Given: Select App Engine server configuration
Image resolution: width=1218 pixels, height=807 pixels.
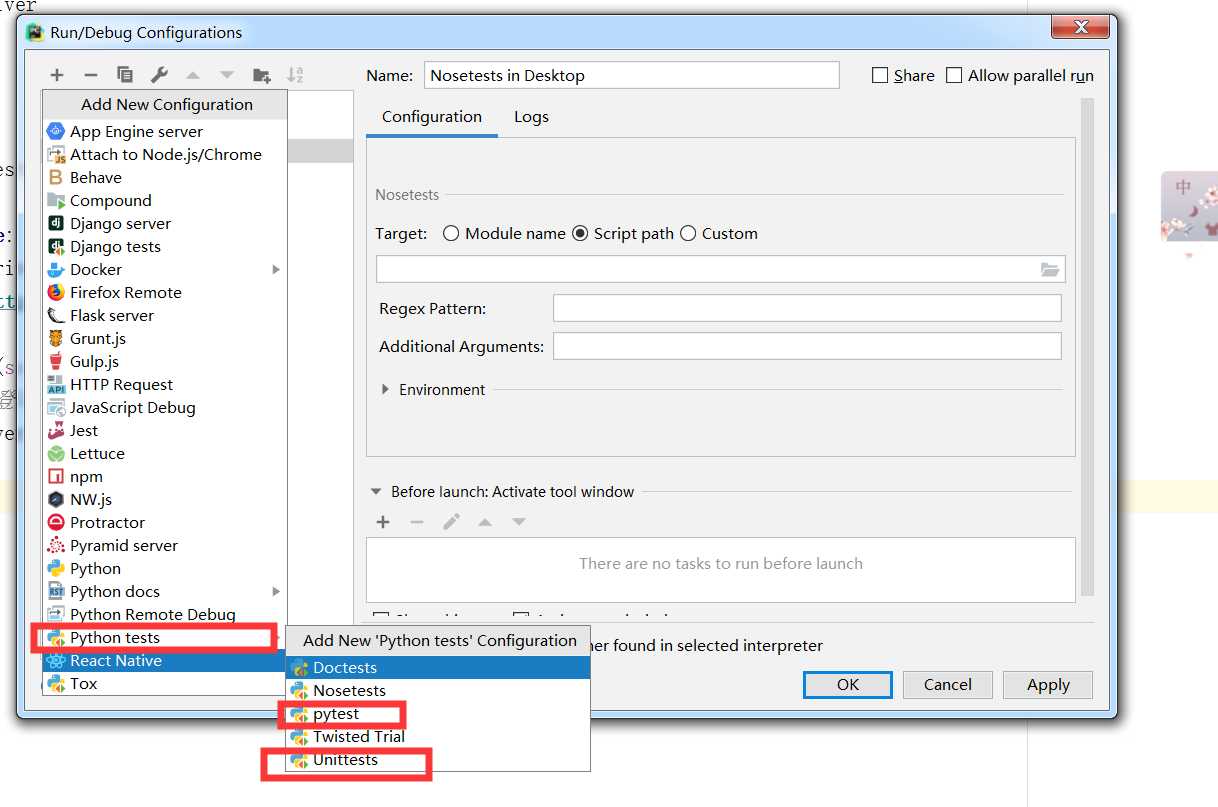Looking at the screenshot, I should 164,131.
